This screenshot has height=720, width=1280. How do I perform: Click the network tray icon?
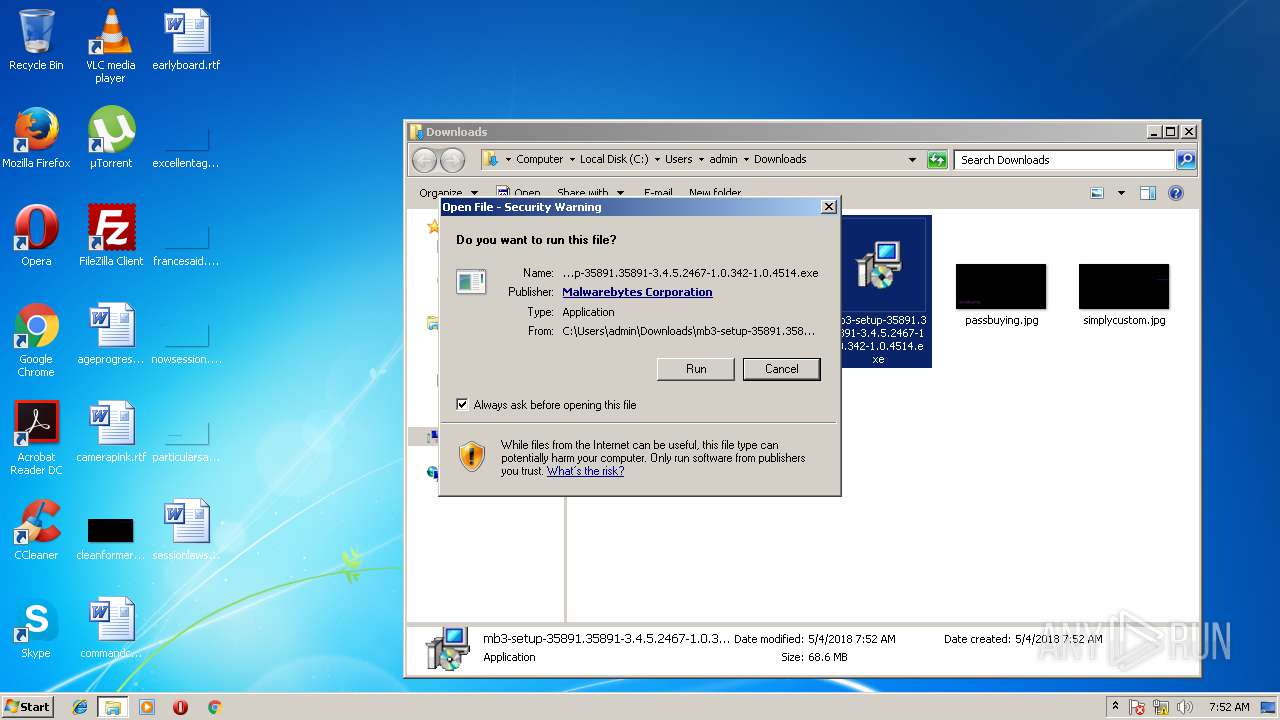coord(1162,707)
